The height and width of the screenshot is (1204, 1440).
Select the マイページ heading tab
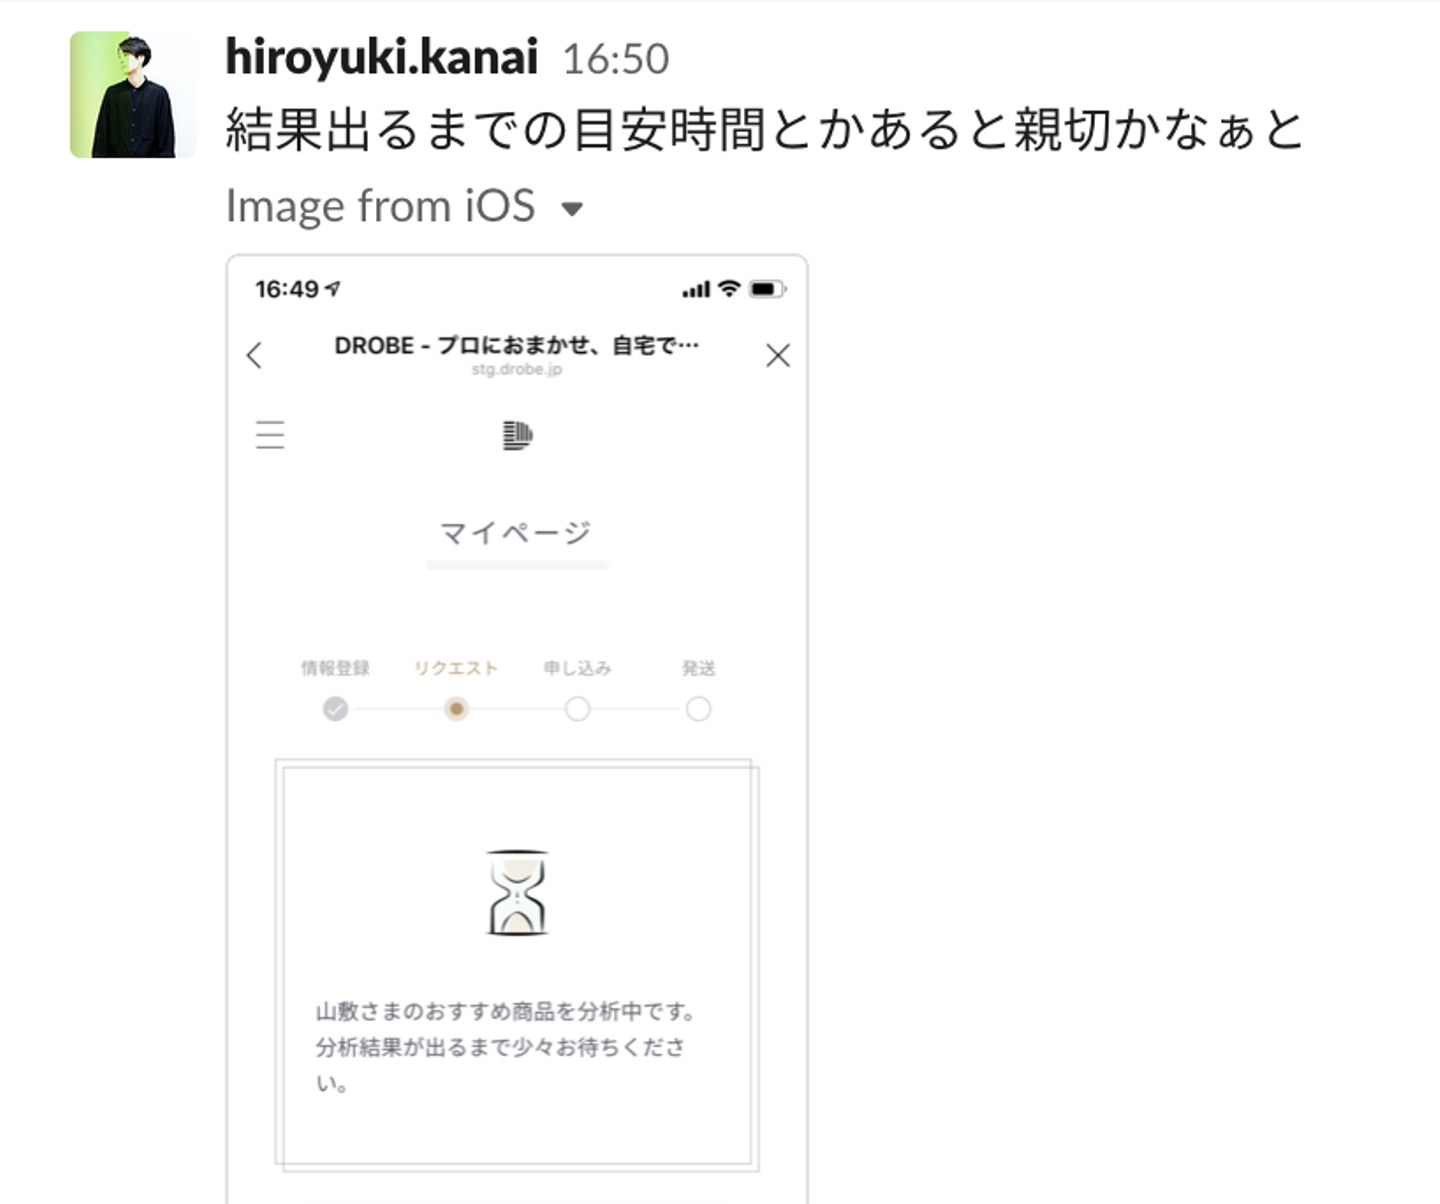[516, 532]
